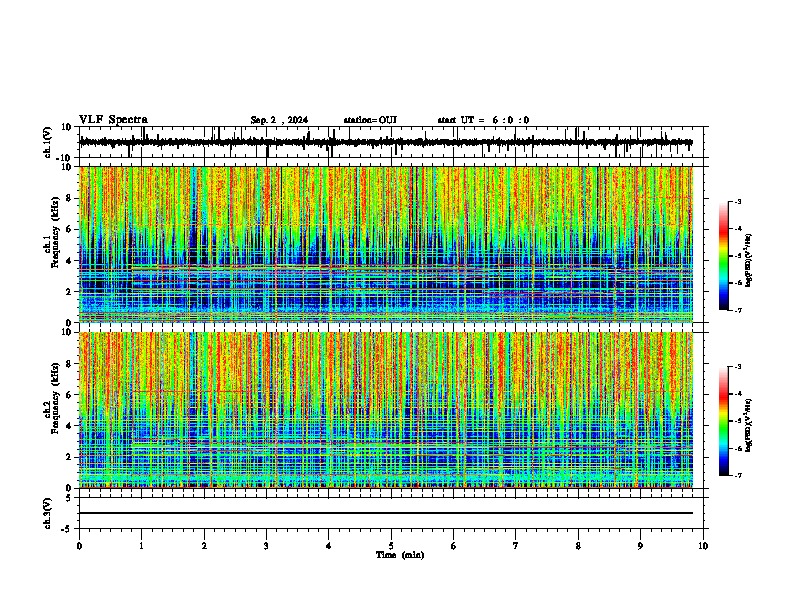Viewport: 792px width, 612px height.
Task: Click the -3 label on ch.1 color scale
Action: 737,201
